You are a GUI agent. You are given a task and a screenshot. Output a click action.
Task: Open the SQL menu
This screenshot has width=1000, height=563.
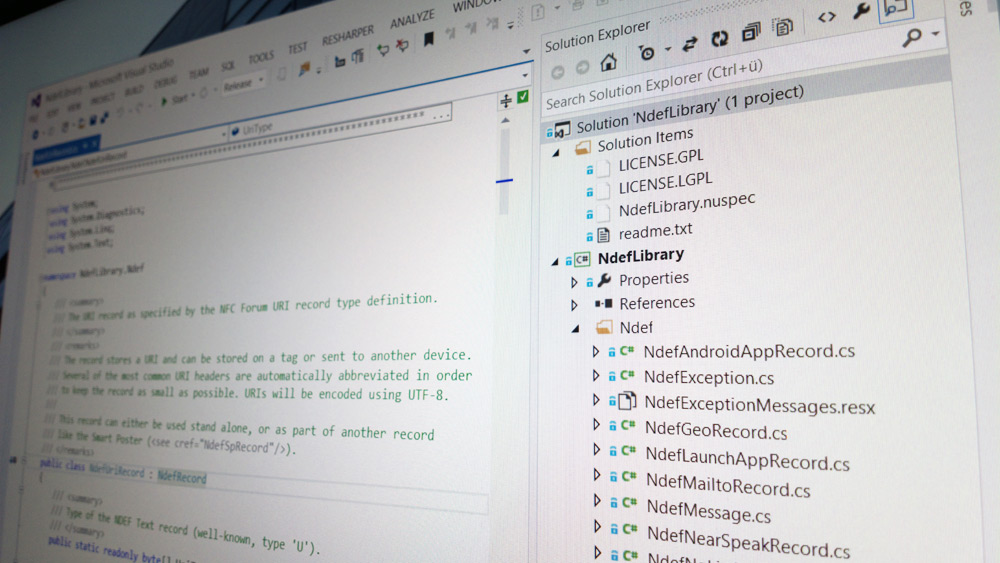click(x=228, y=66)
